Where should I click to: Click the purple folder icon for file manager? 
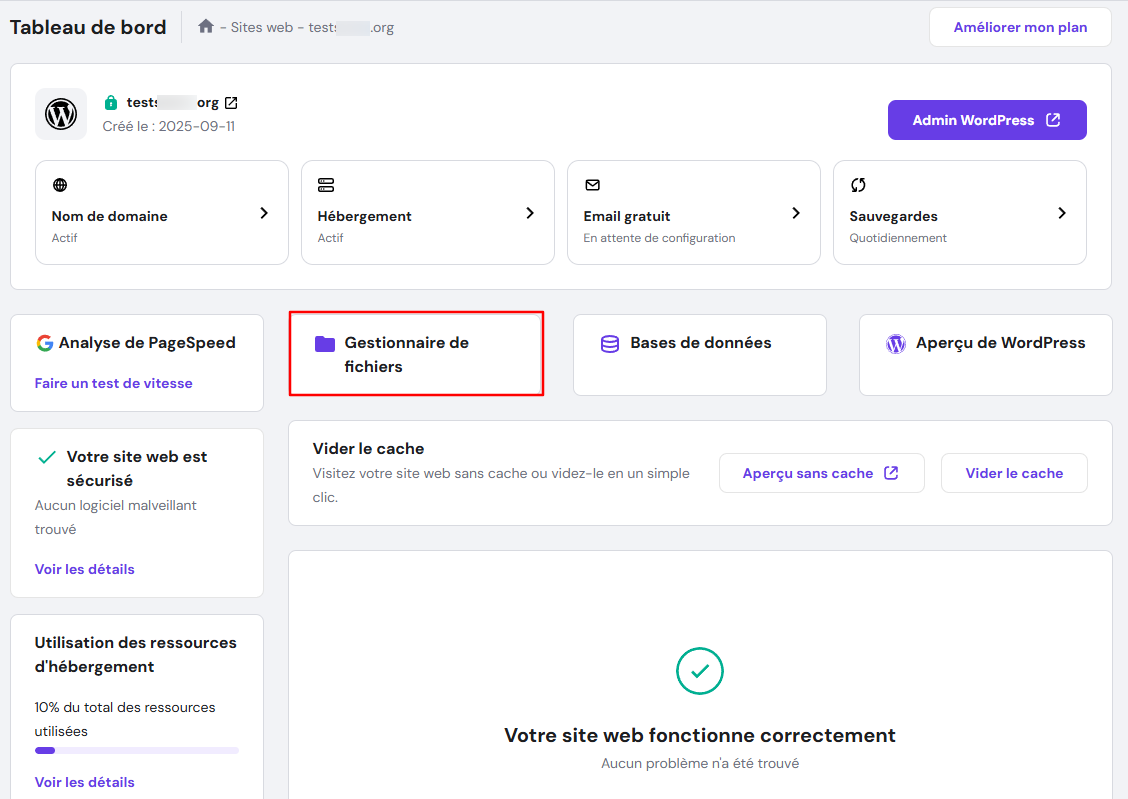(325, 344)
